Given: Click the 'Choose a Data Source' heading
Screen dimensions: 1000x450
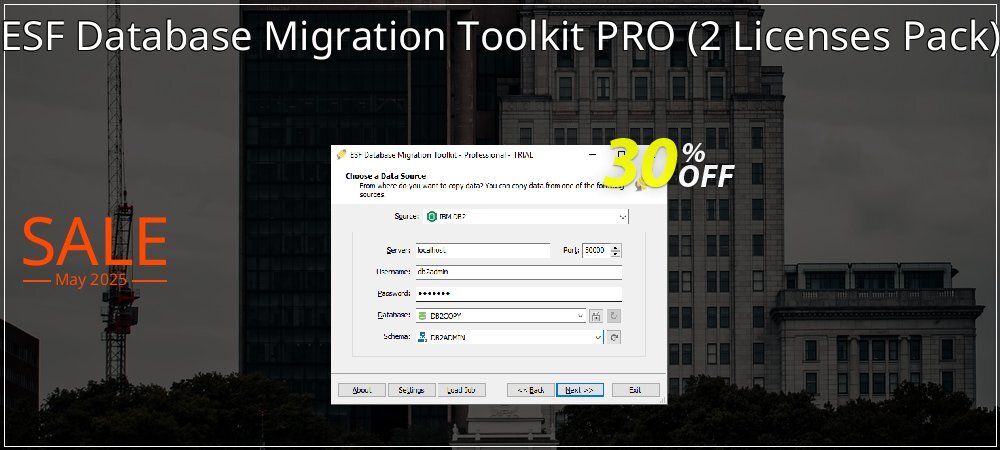Looking at the screenshot, I should pyautogui.click(x=386, y=176).
